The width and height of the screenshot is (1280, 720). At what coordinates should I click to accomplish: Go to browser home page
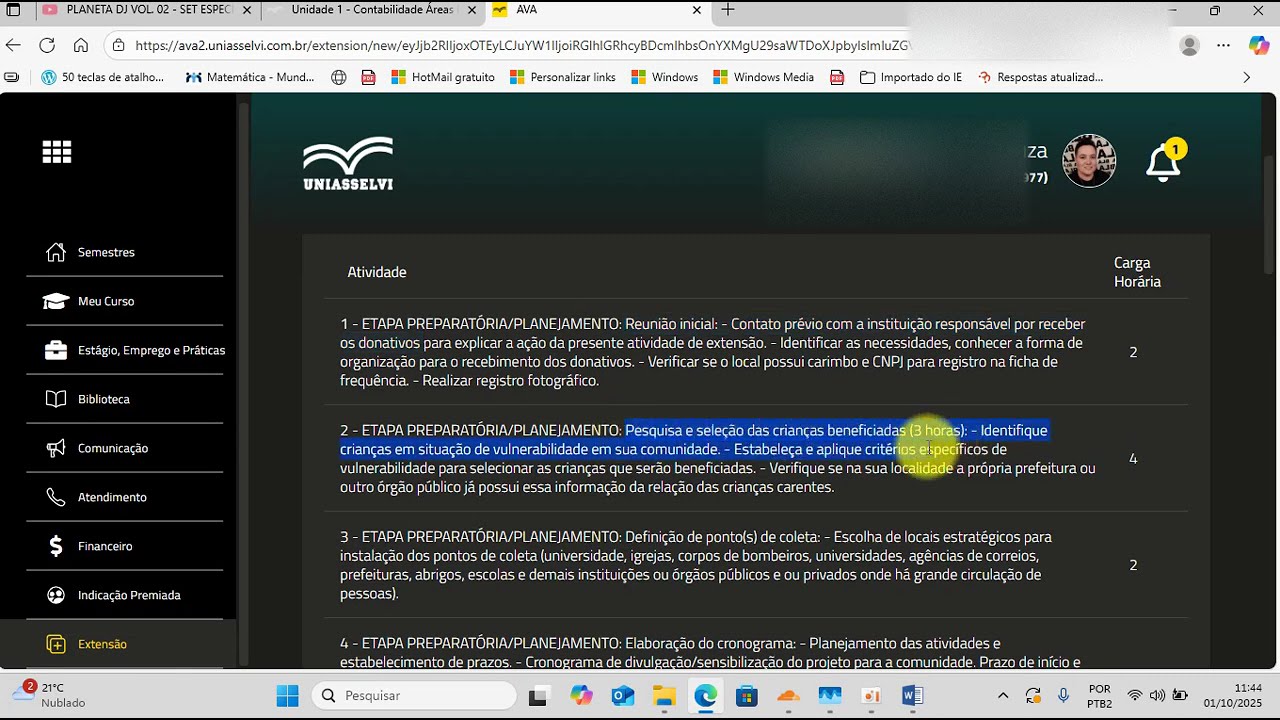[81, 45]
